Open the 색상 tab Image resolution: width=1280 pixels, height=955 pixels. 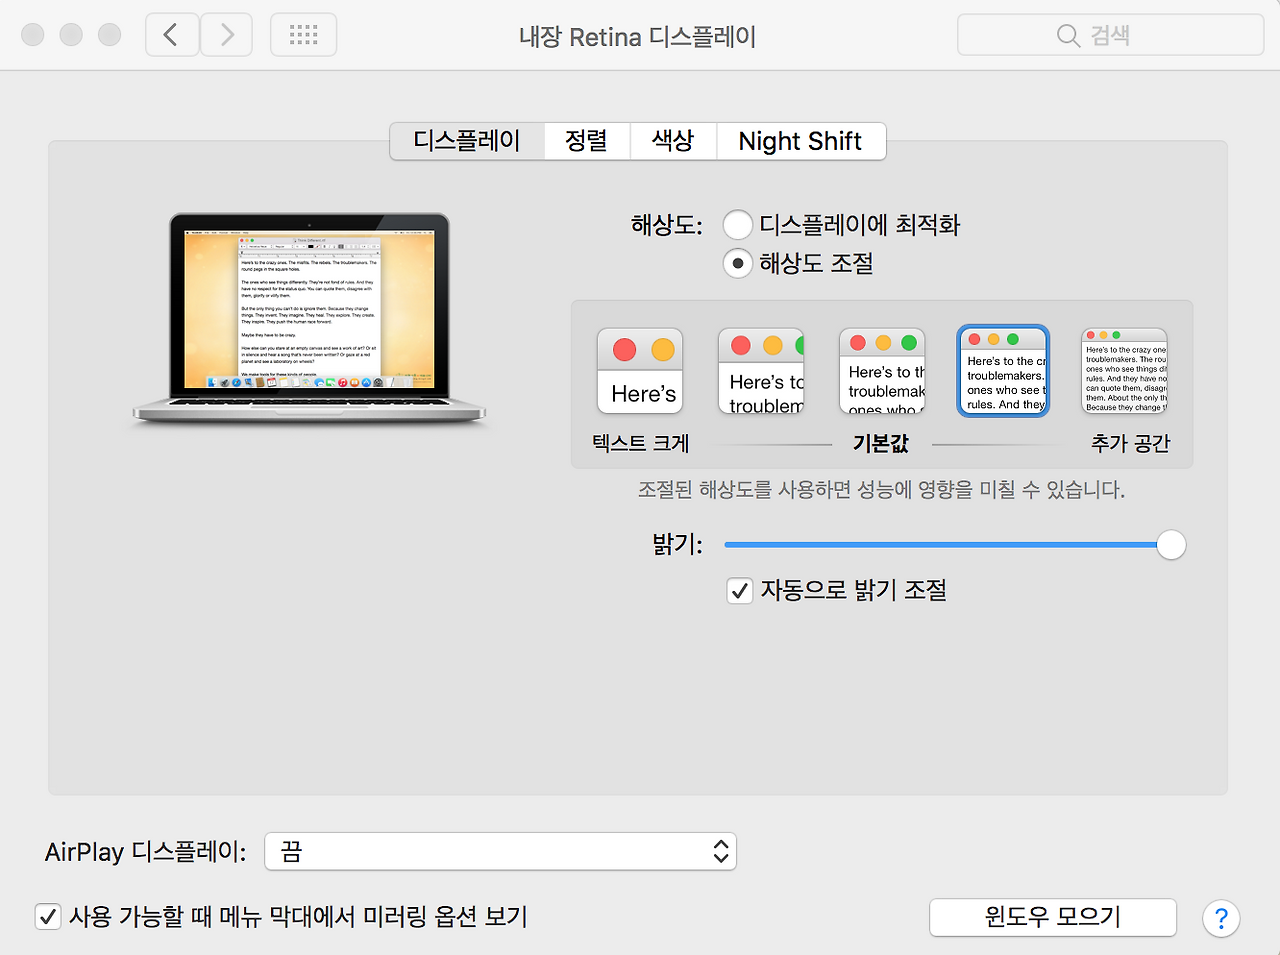point(673,141)
